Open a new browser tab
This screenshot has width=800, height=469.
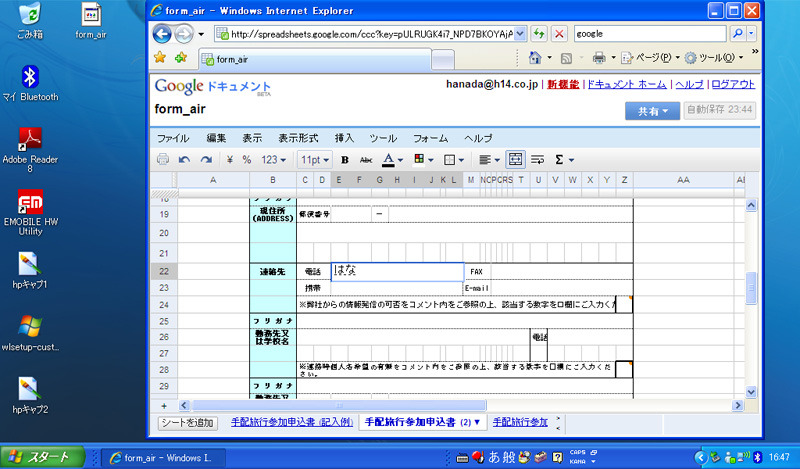pos(443,60)
